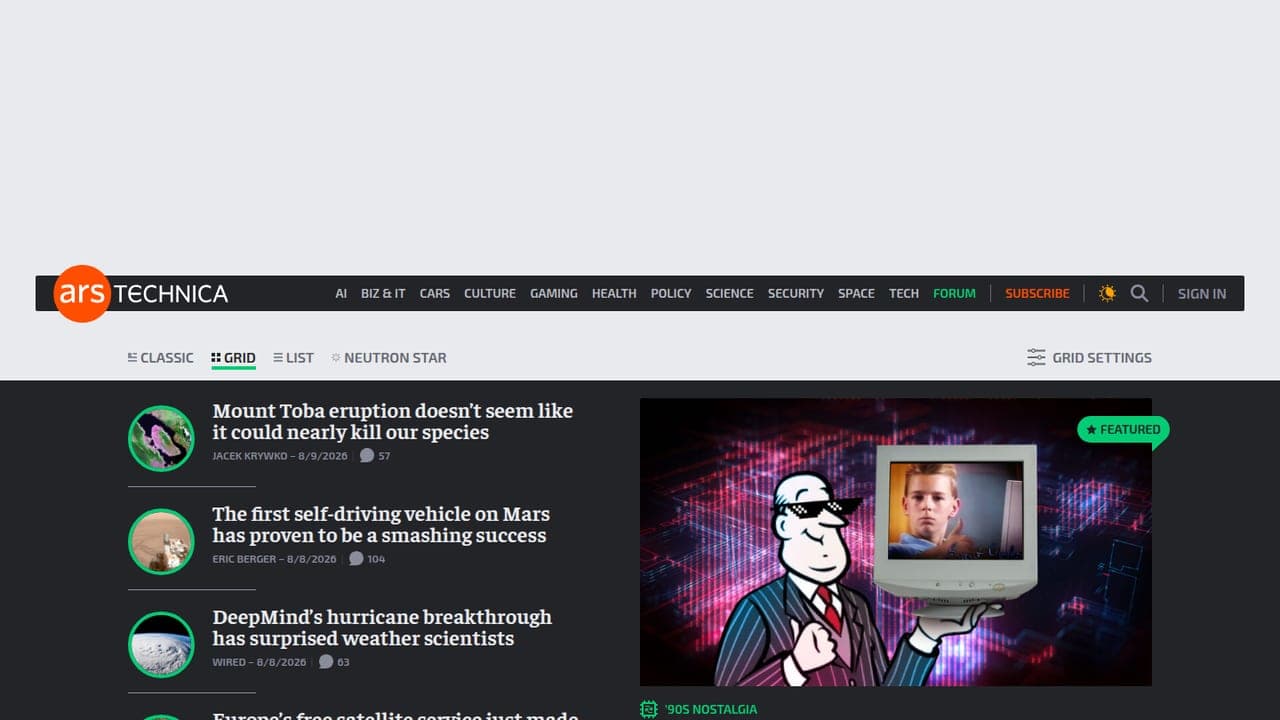The width and height of the screenshot is (1280, 720).
Task: Open the featured retro computer image
Action: pos(896,542)
